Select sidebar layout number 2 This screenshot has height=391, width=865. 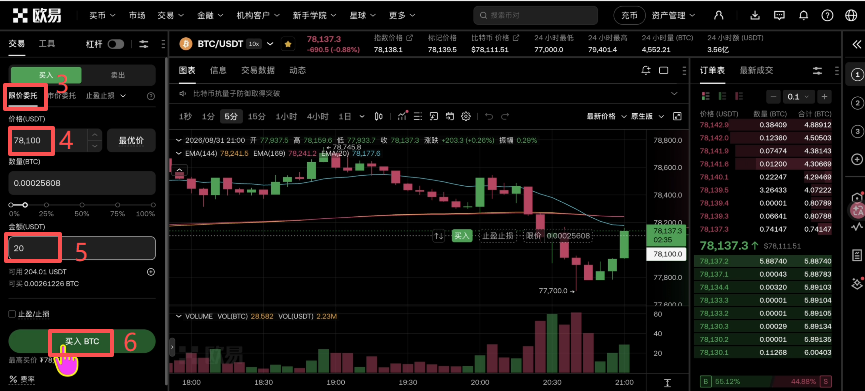click(x=856, y=103)
